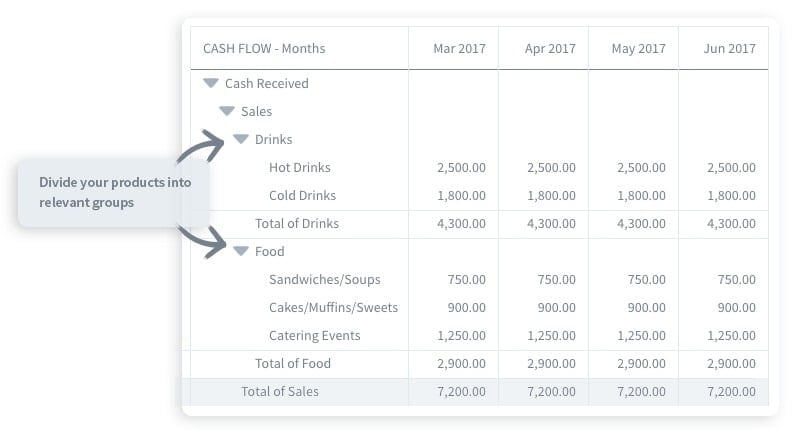
Task: Collapse the Cash Received group
Action: pos(211,83)
